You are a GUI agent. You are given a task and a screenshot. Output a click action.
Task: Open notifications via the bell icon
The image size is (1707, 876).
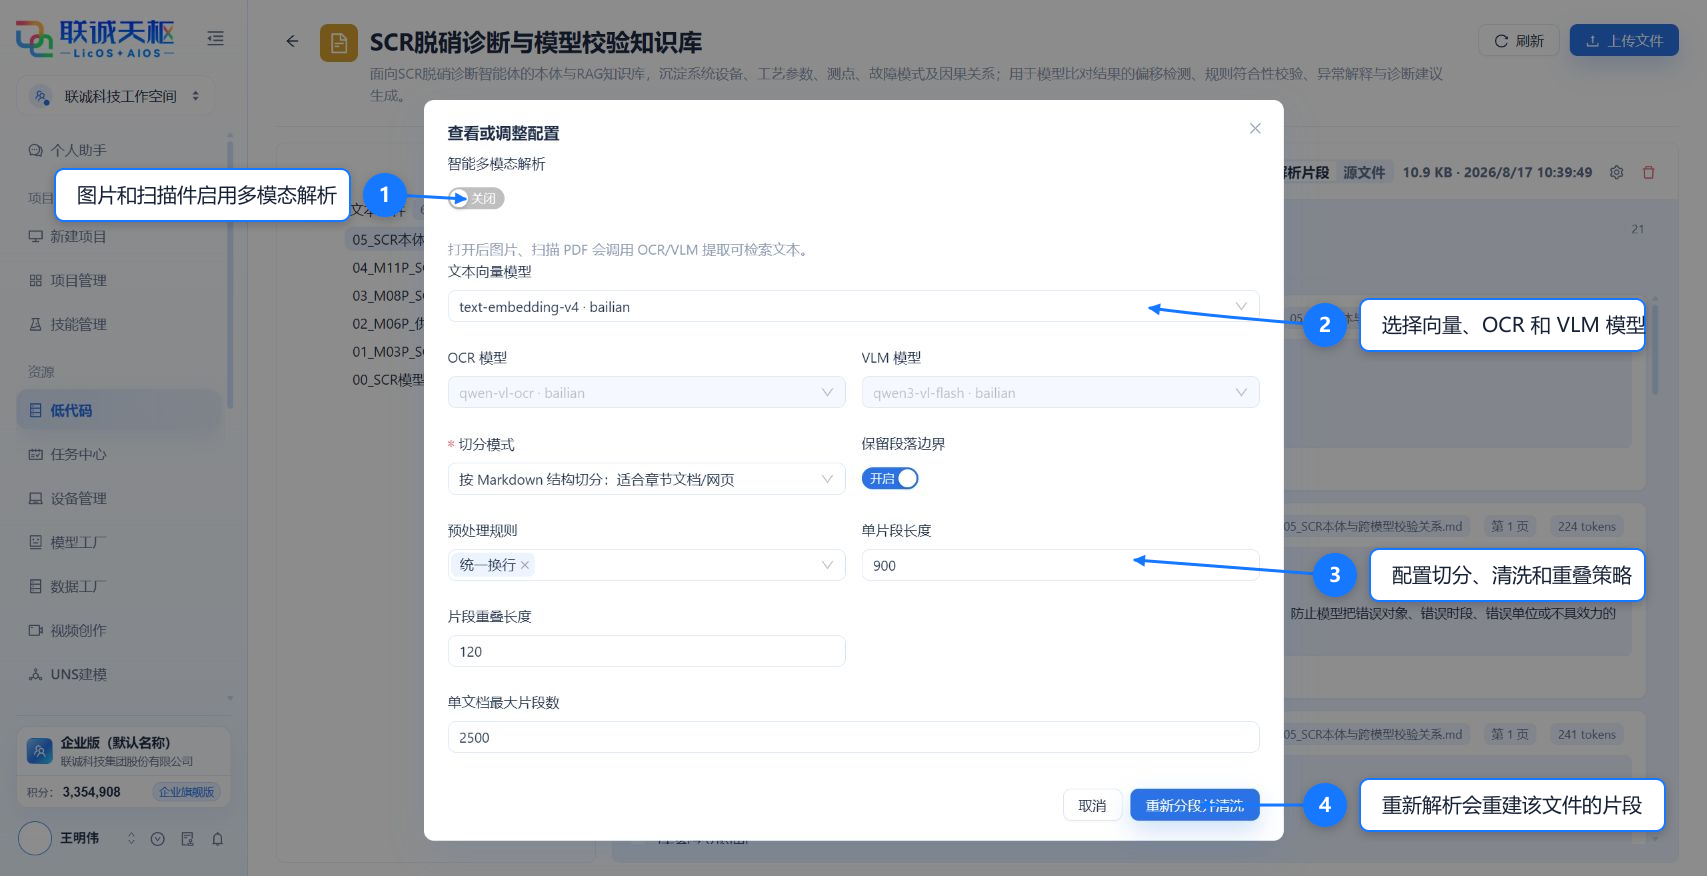pyautogui.click(x=217, y=839)
